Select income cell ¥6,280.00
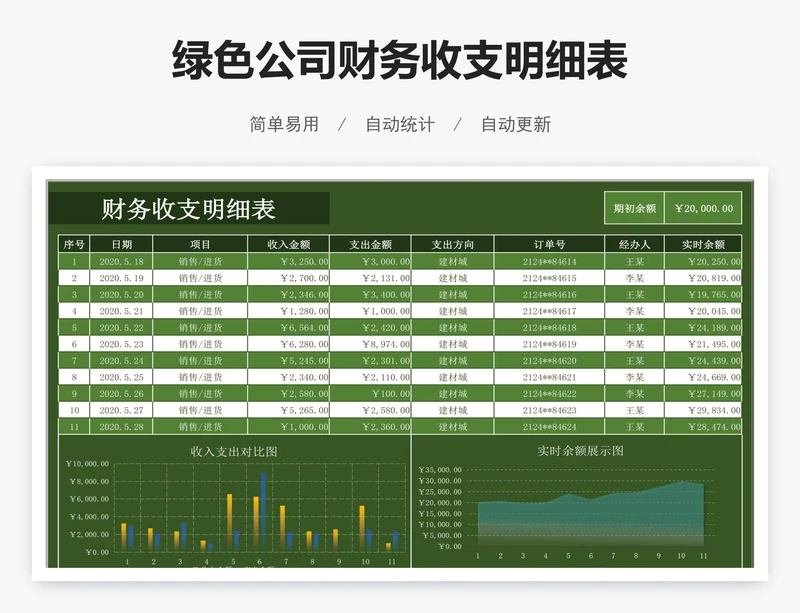 pyautogui.click(x=289, y=344)
